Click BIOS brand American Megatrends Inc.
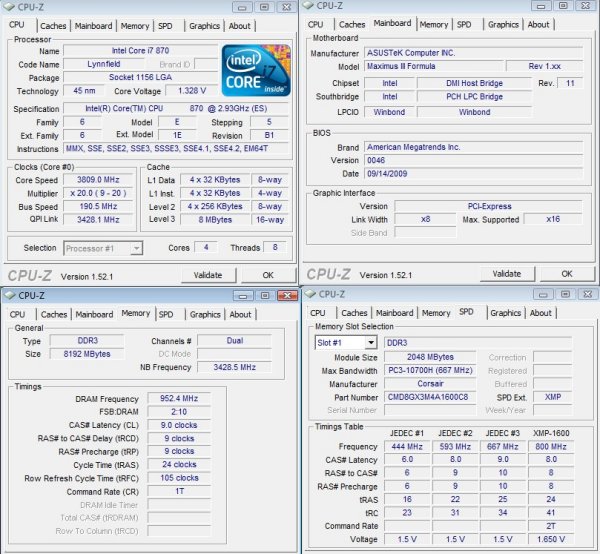Screen dimensions: 600x554 pos(473,147)
